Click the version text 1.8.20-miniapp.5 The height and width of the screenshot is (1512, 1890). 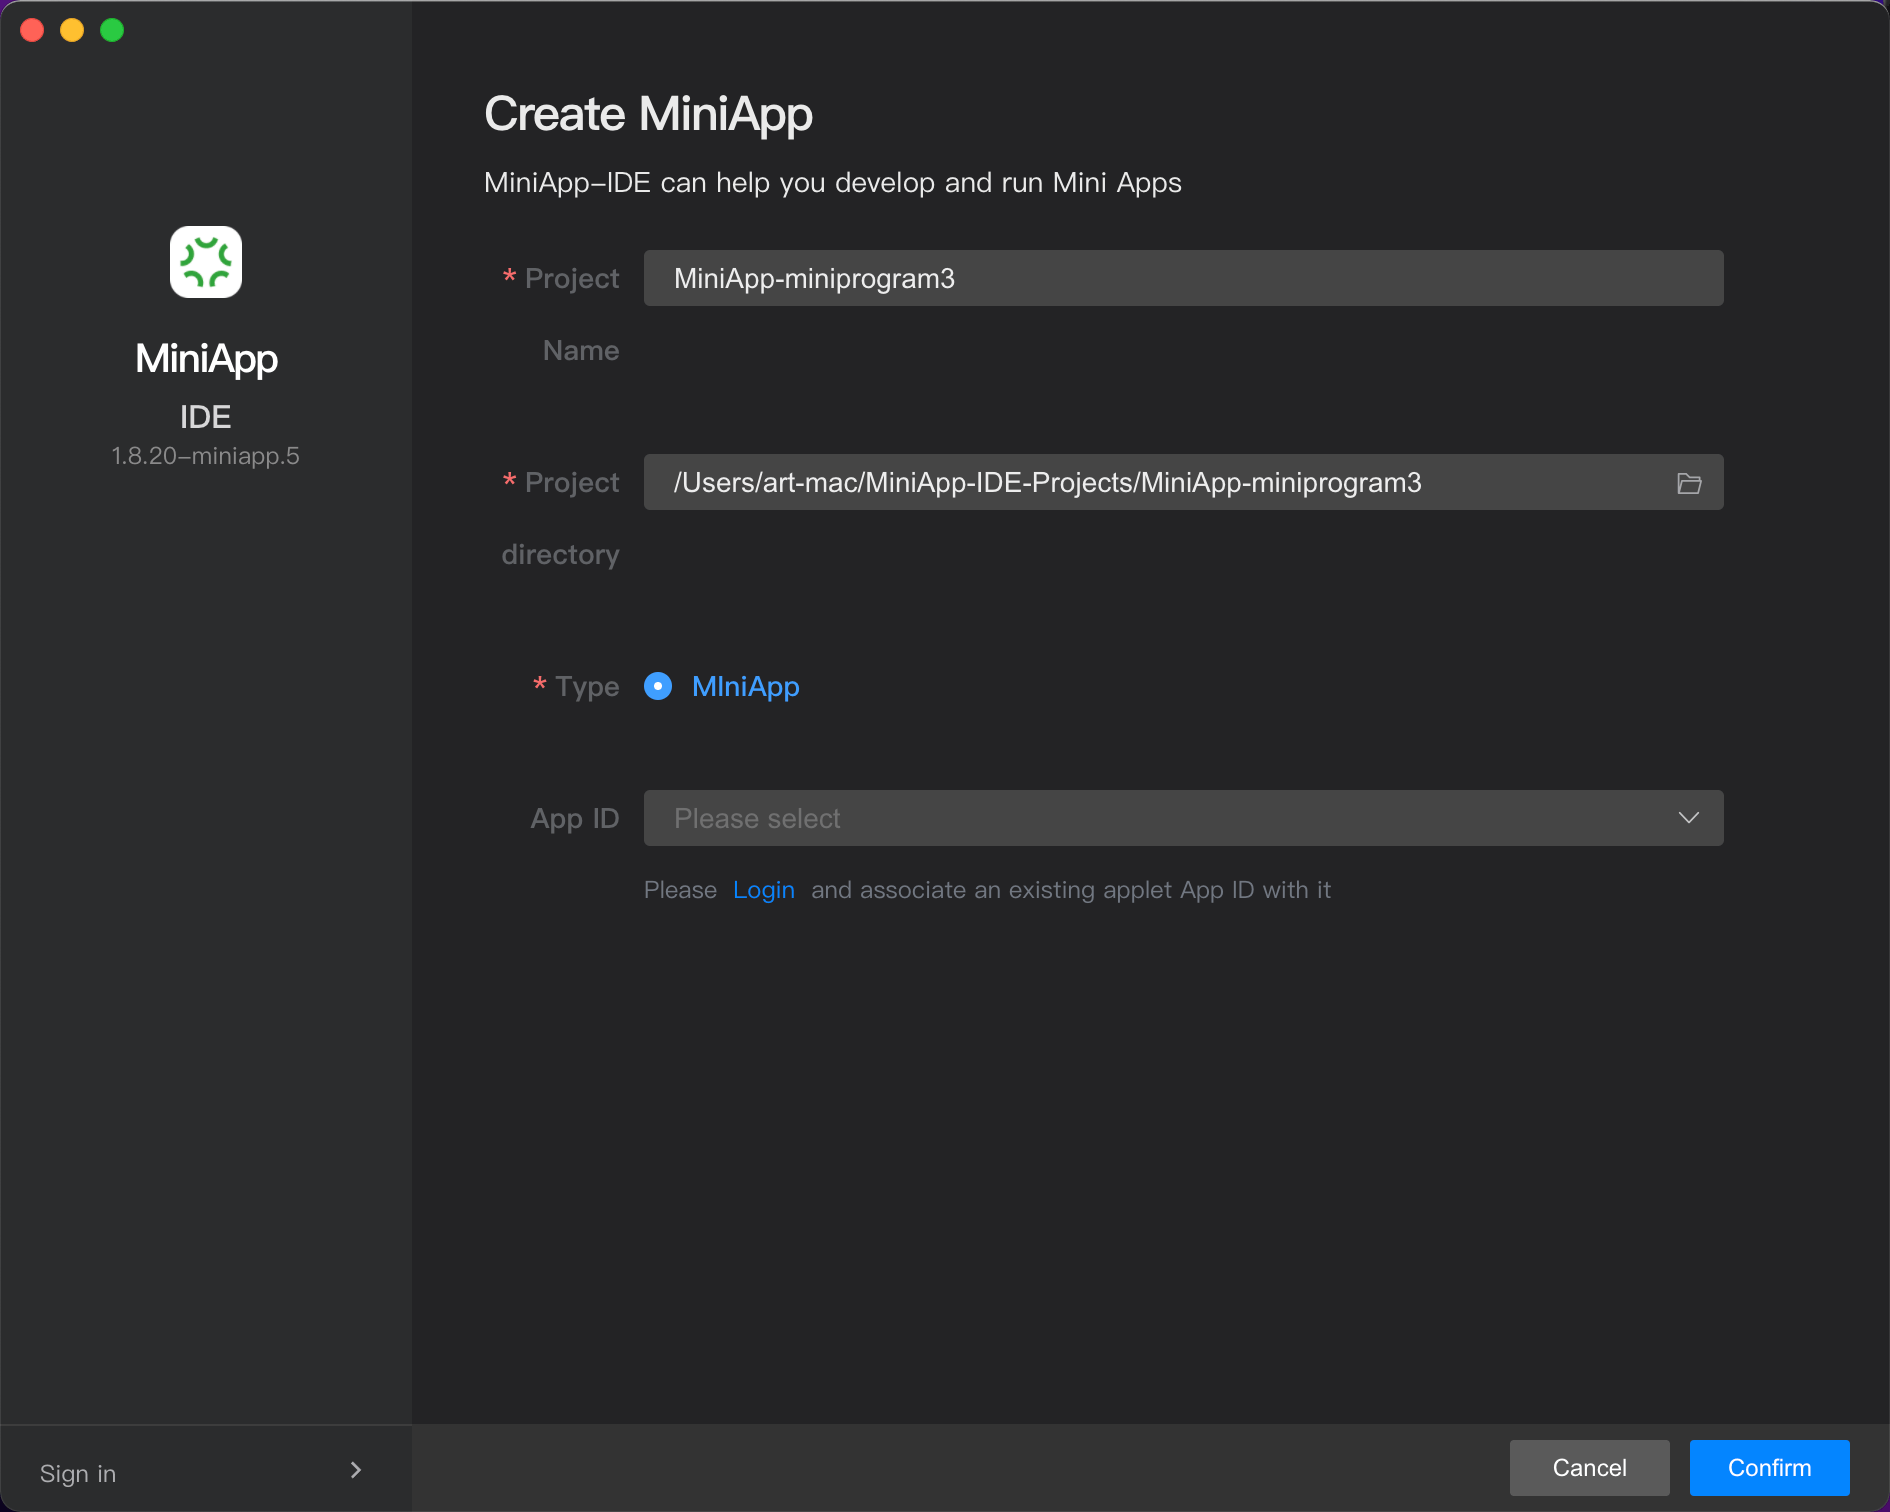point(205,456)
